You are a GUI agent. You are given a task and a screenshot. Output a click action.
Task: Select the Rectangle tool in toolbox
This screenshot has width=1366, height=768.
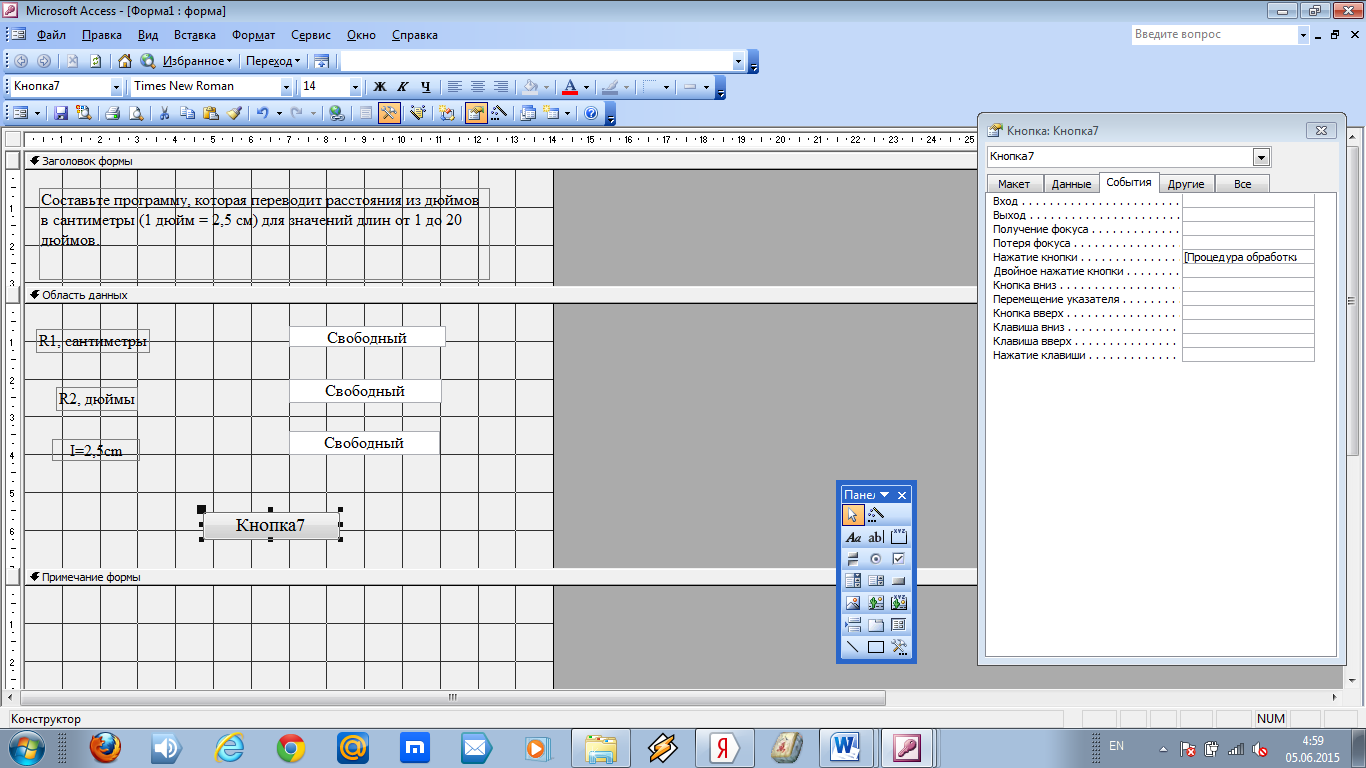(x=876, y=647)
